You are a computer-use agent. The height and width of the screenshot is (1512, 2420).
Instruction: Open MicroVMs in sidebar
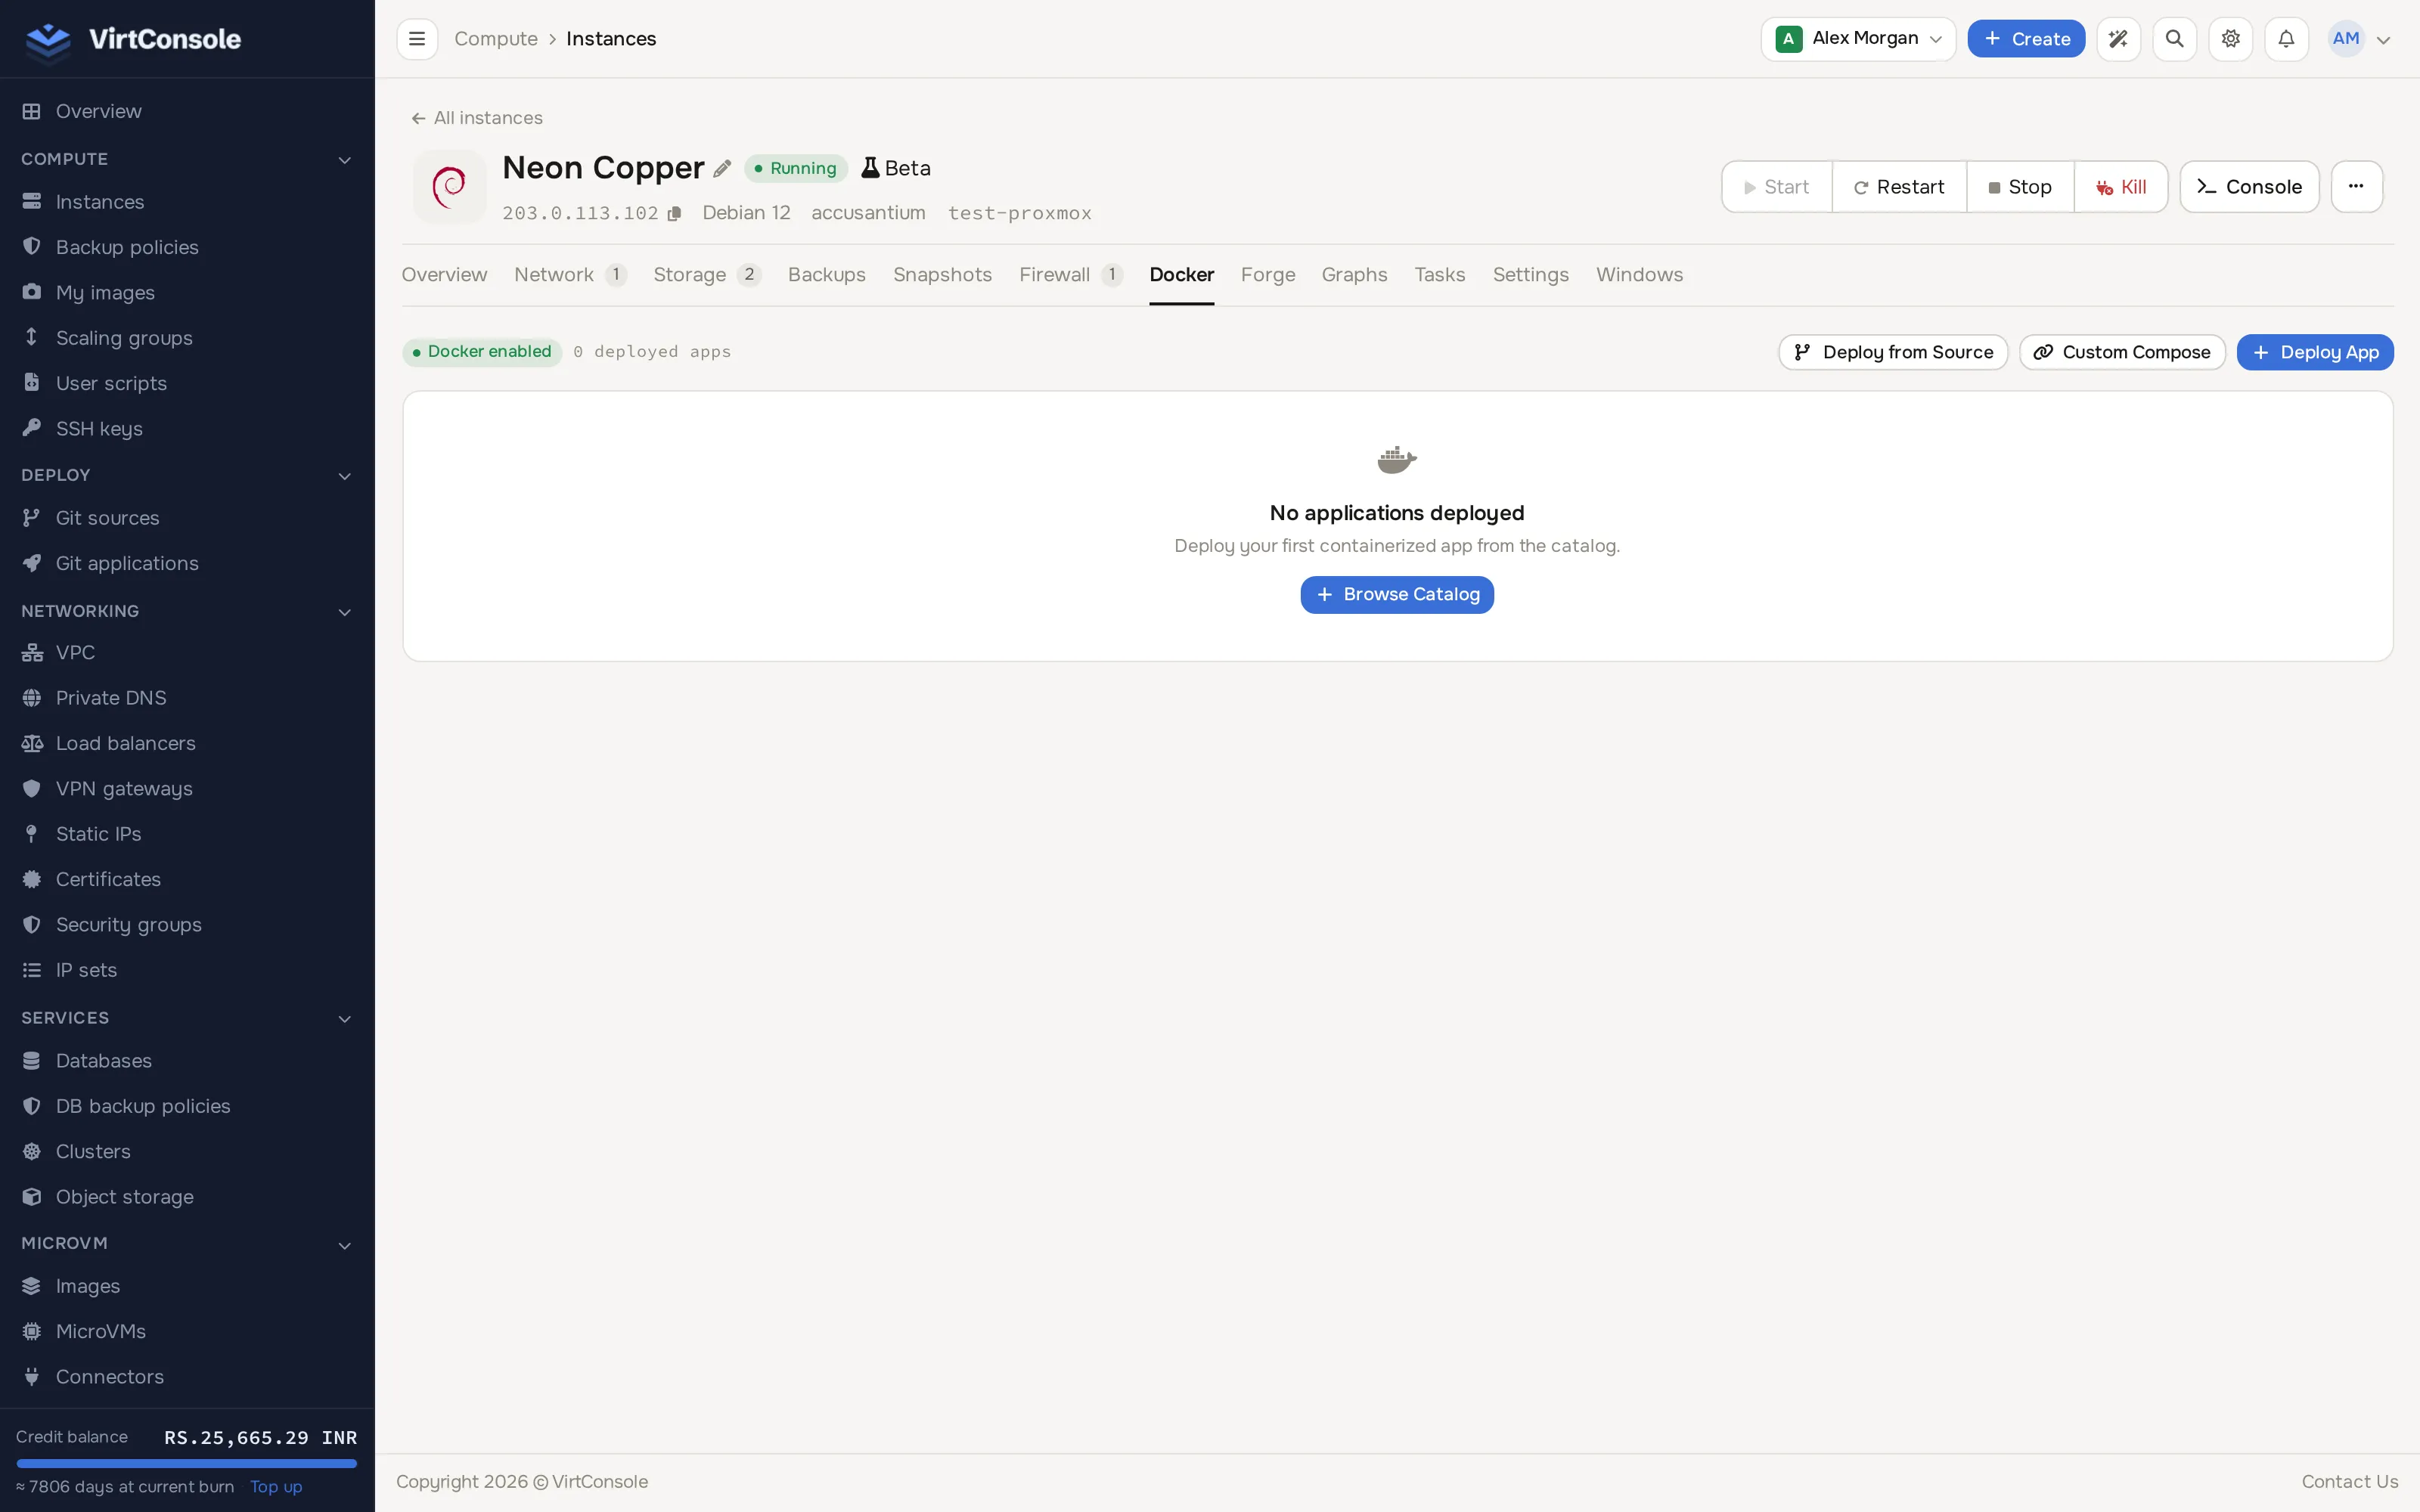tap(187, 1331)
